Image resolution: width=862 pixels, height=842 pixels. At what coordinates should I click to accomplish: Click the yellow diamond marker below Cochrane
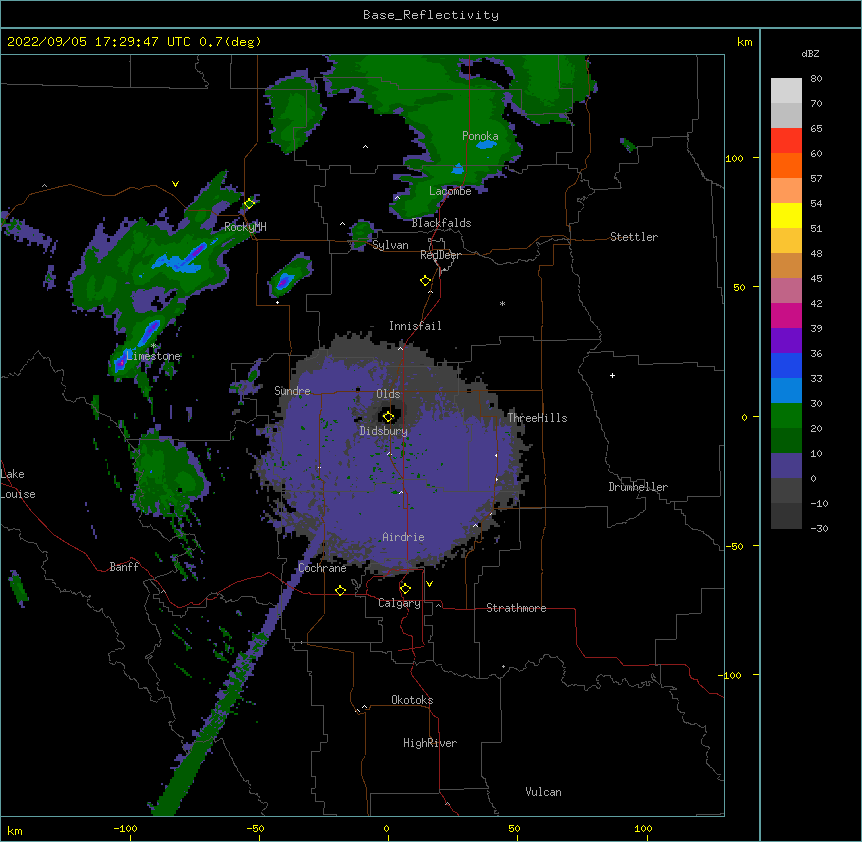tap(341, 590)
